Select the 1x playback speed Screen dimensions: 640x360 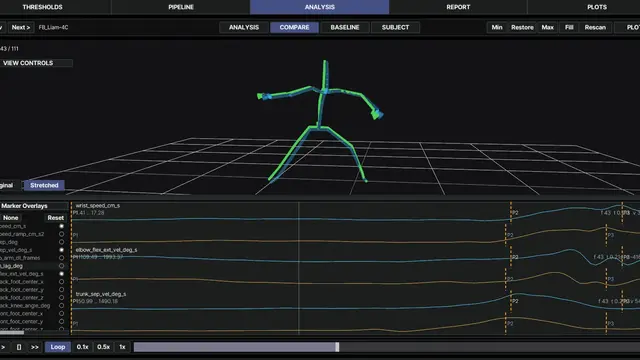pos(122,347)
